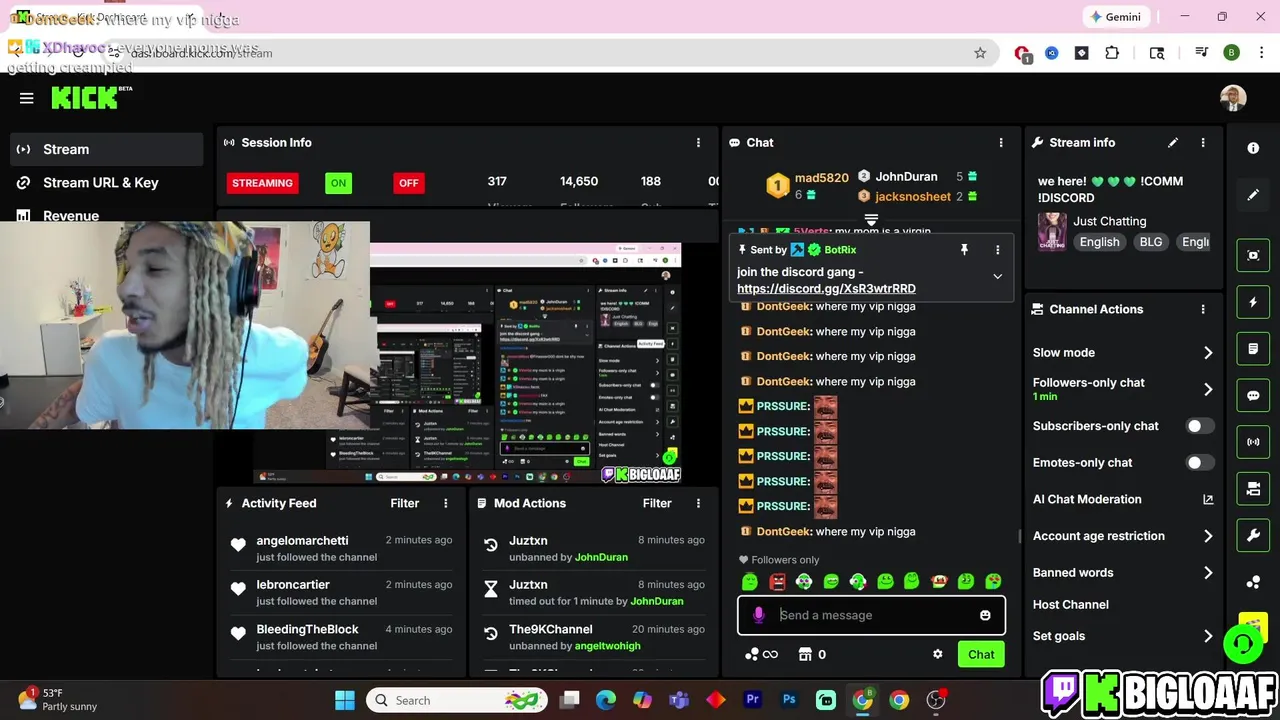Open Session Info three-dot menu
This screenshot has height=720, width=1280.
pyautogui.click(x=698, y=143)
